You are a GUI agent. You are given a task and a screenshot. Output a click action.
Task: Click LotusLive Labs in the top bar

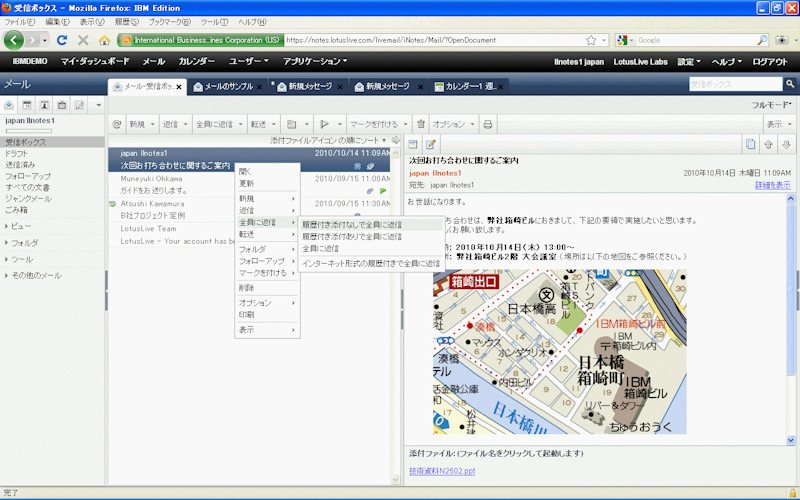[640, 62]
